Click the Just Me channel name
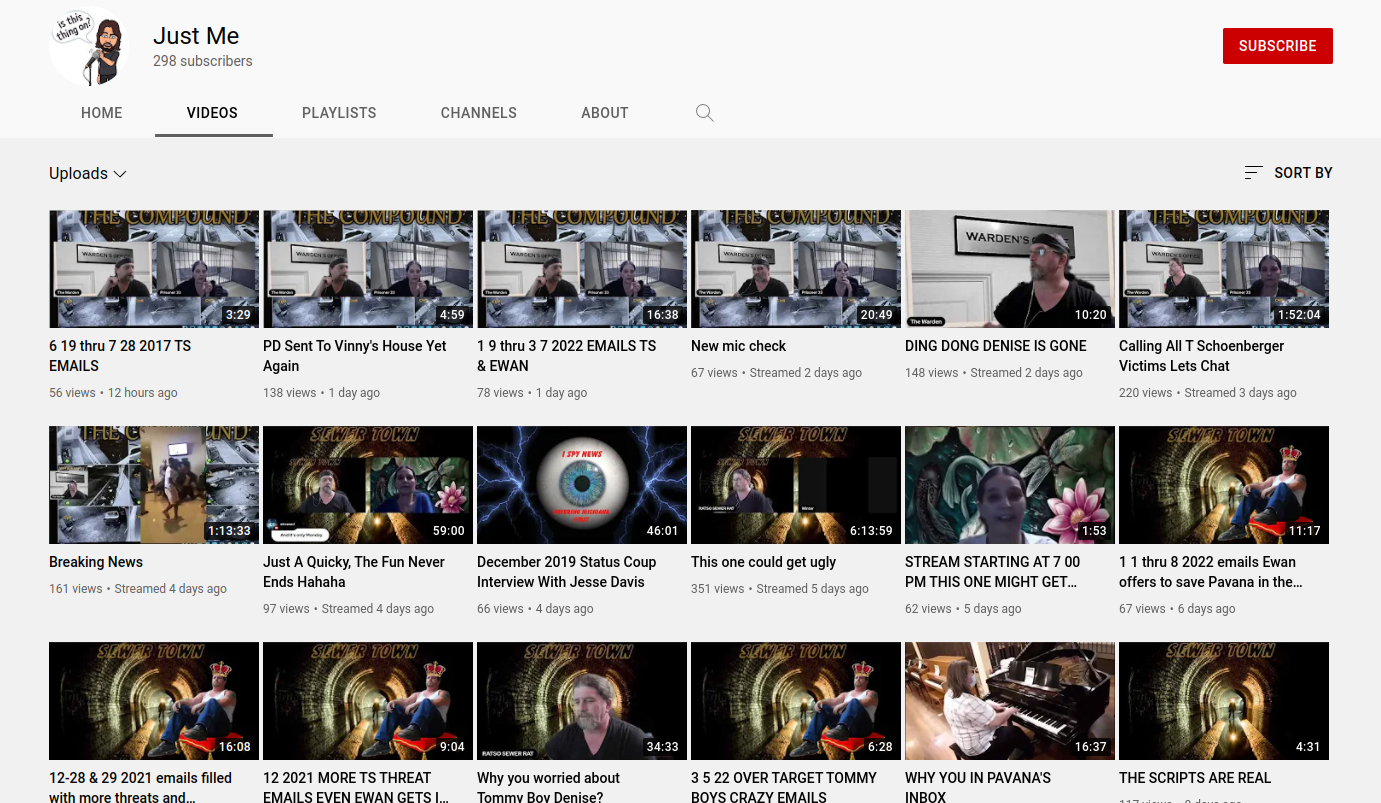Viewport: 1381px width, 803px height. [x=196, y=36]
